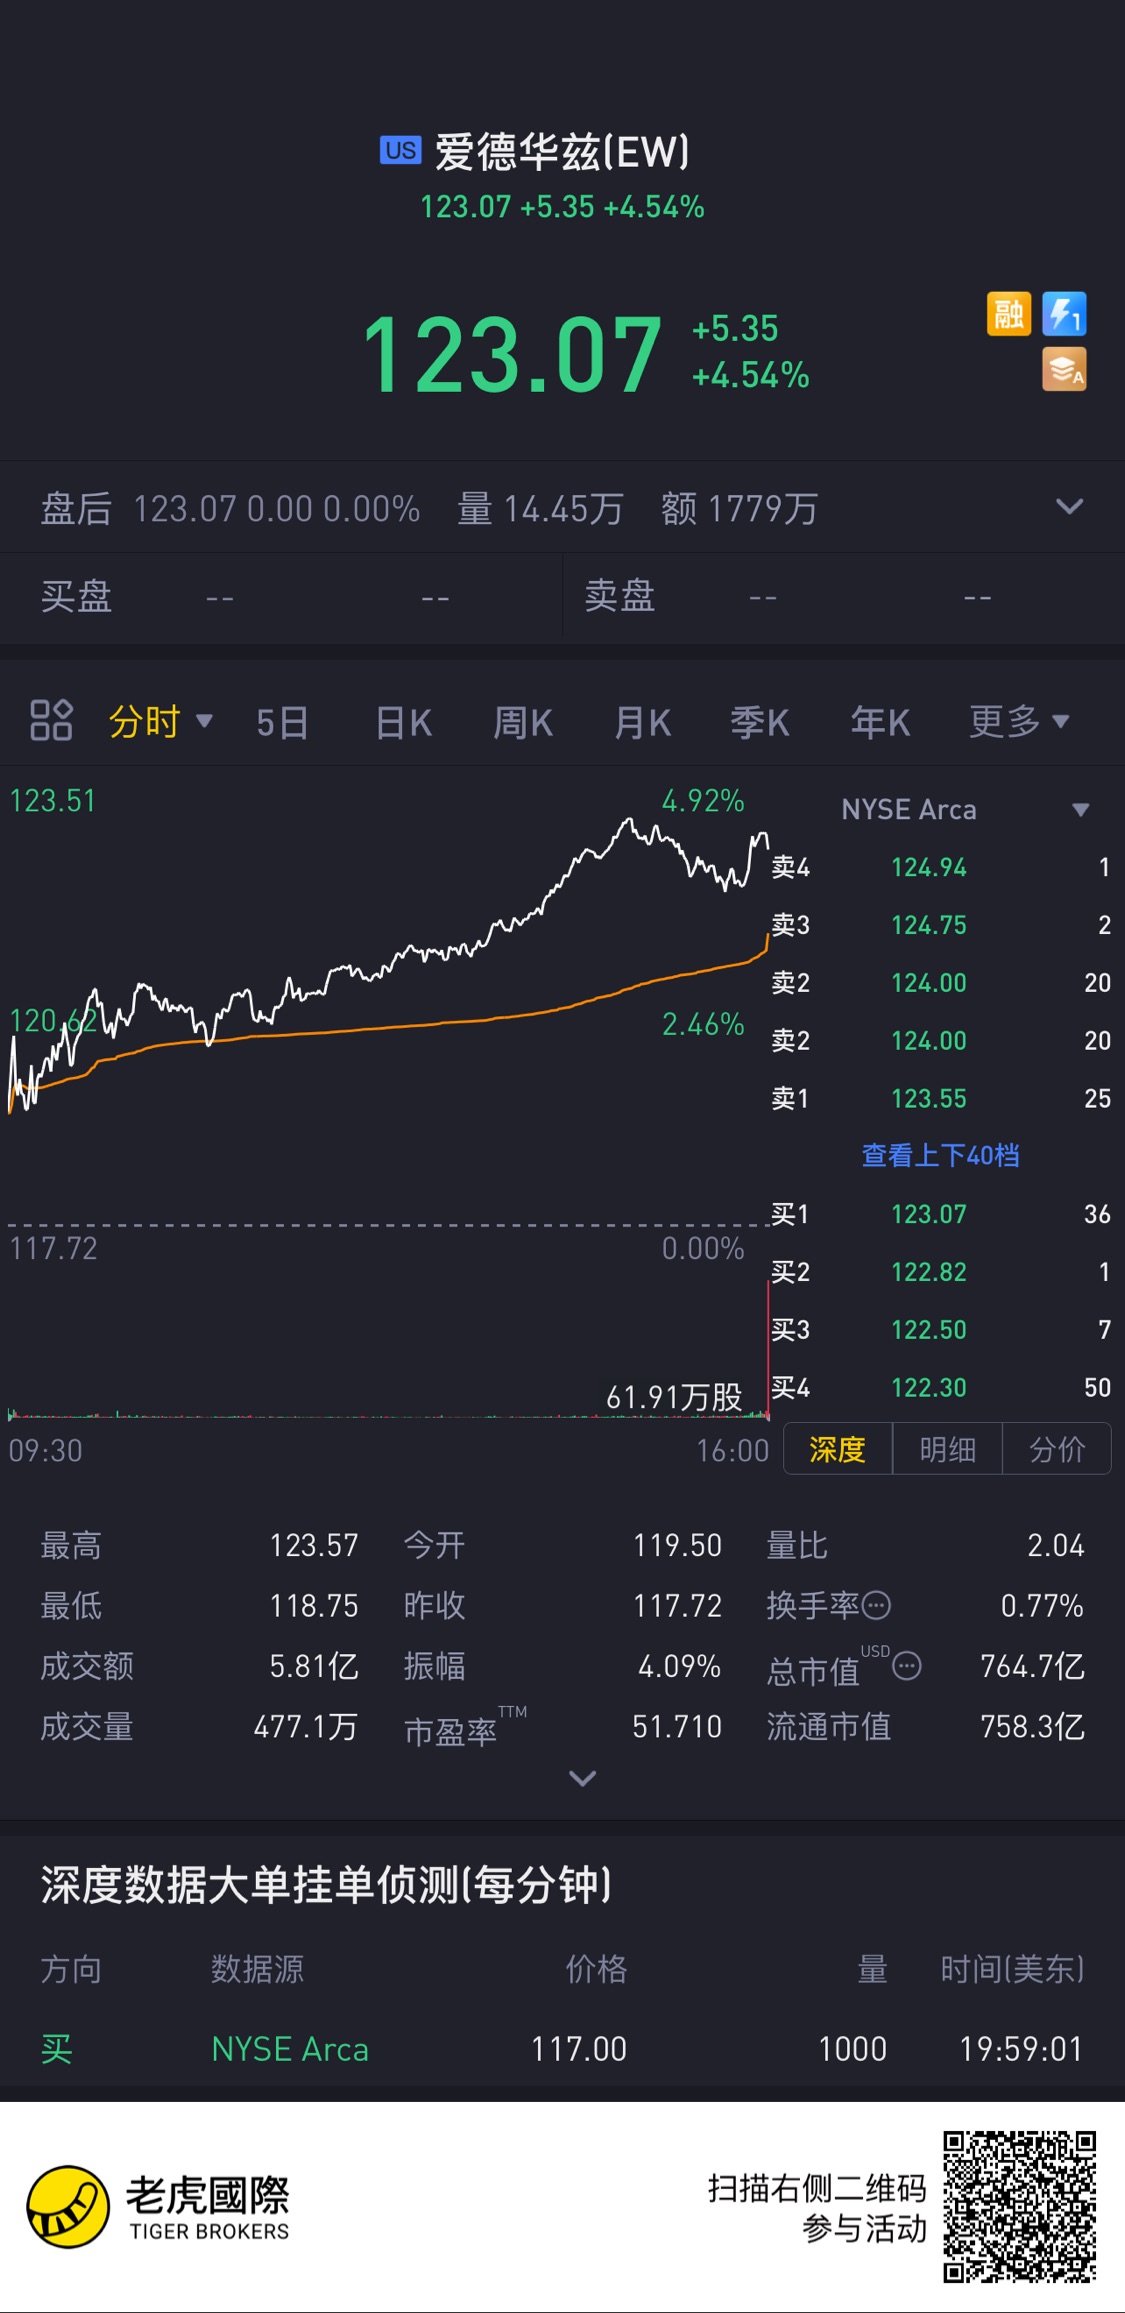Open the chart layout grid icon

pyautogui.click(x=51, y=720)
